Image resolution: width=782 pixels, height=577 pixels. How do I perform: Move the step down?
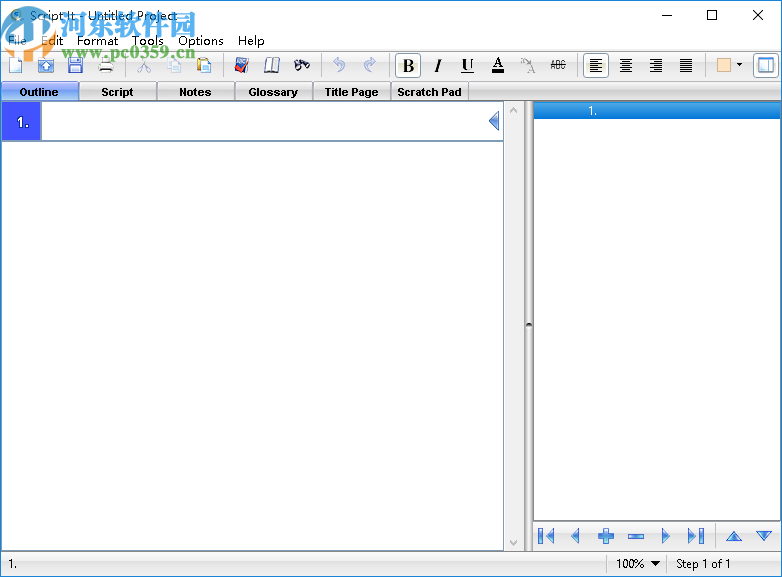[764, 536]
